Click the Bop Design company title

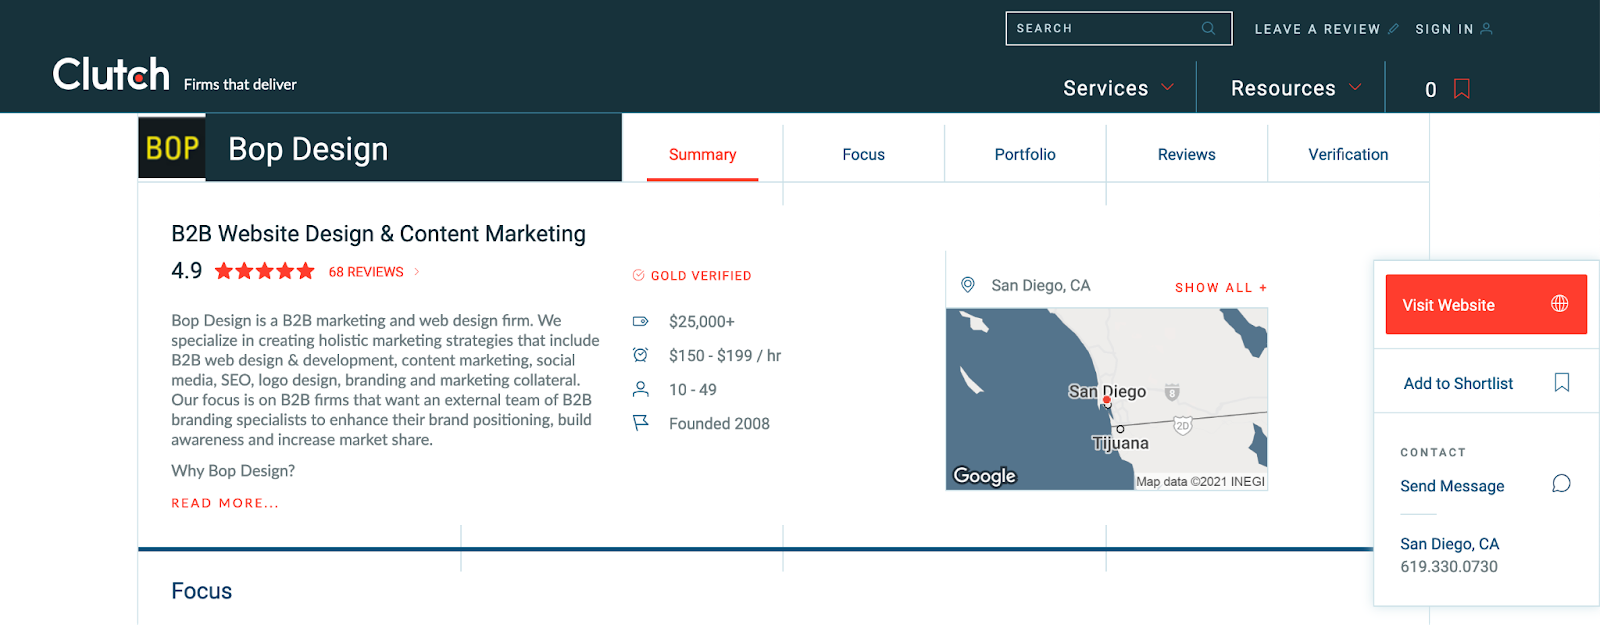(x=308, y=149)
